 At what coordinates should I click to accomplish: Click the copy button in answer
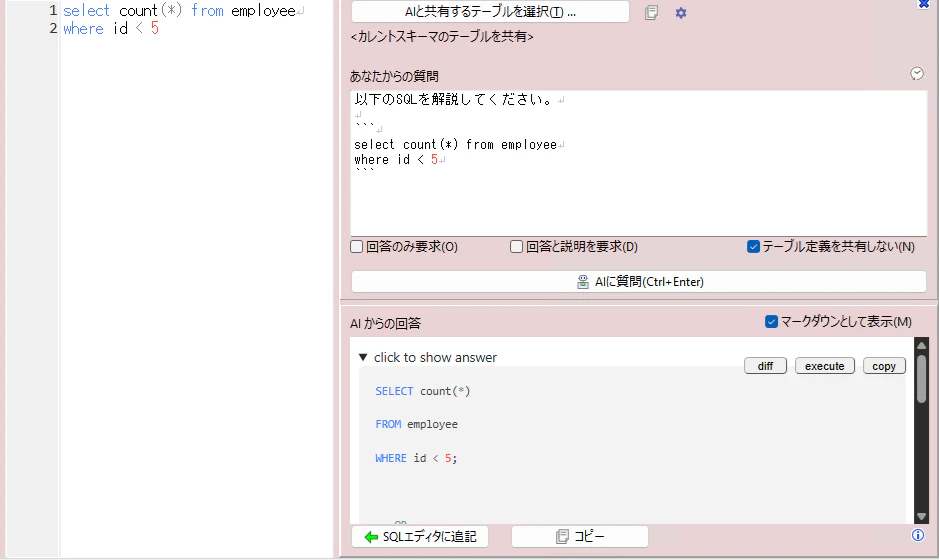tap(884, 366)
